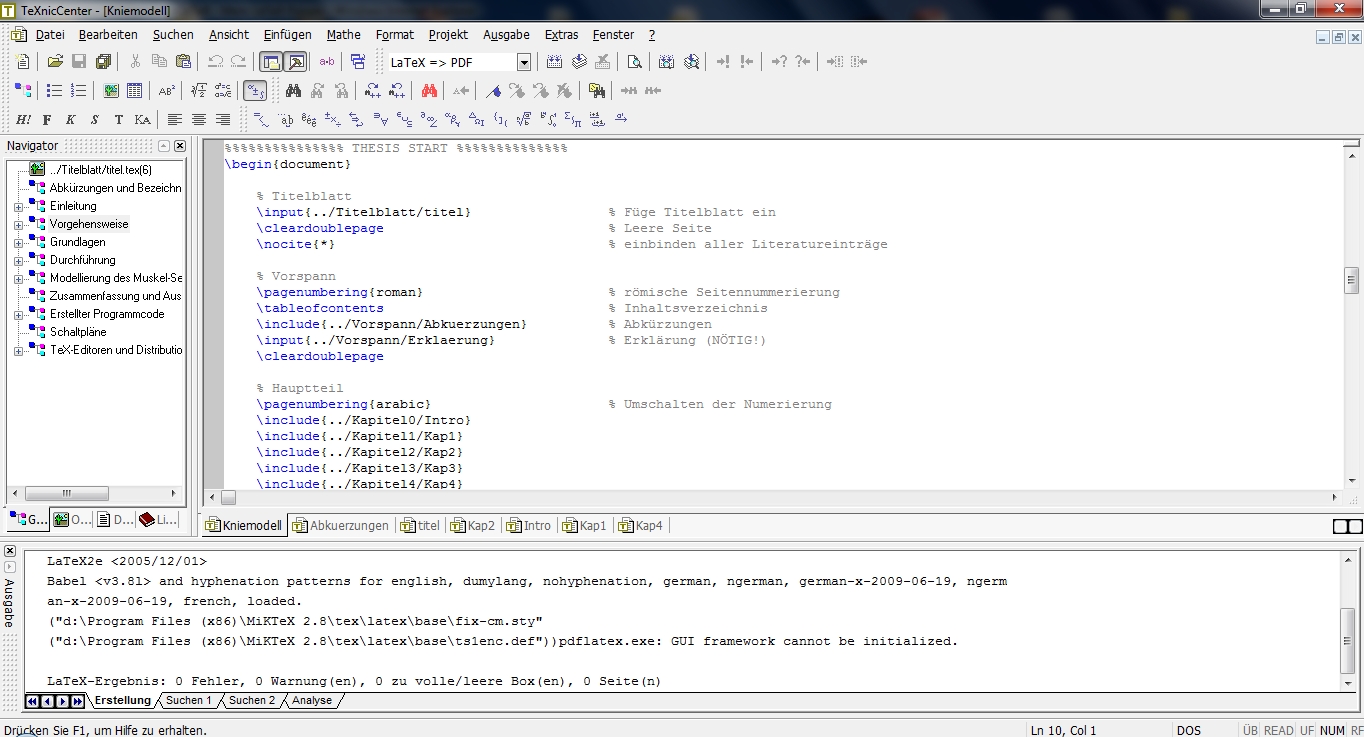Open the Ausgabe menu
The width and height of the screenshot is (1364, 737).
tap(507, 34)
